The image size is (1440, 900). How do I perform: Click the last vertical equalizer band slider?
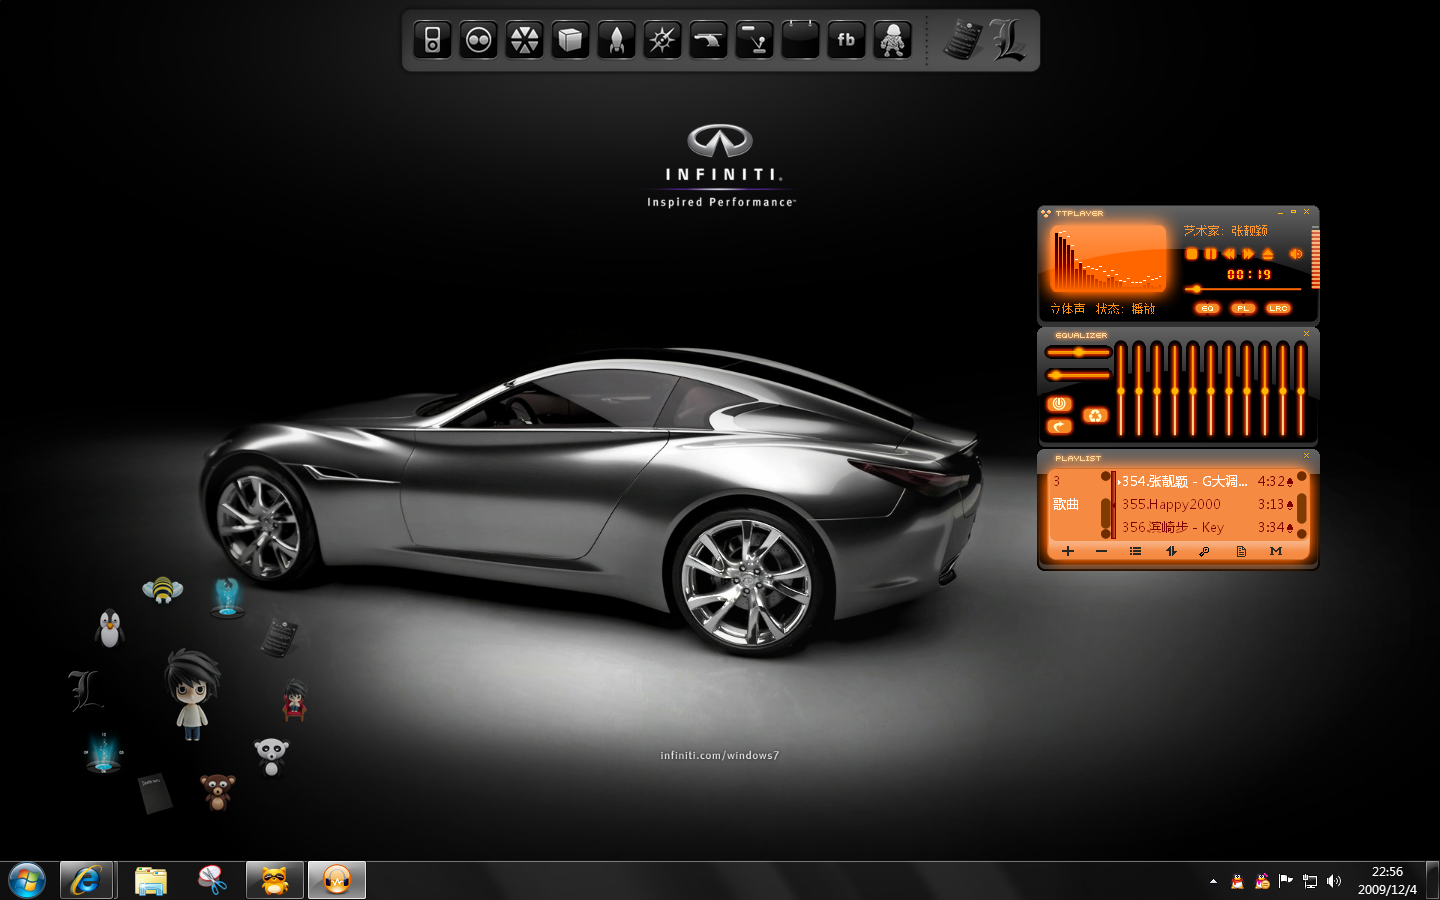pyautogui.click(x=1300, y=390)
